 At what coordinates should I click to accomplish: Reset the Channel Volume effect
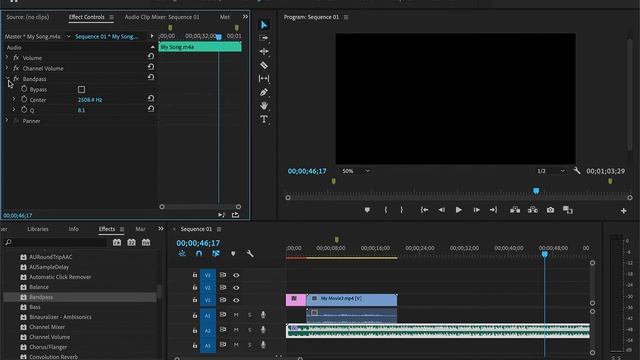pyautogui.click(x=151, y=67)
